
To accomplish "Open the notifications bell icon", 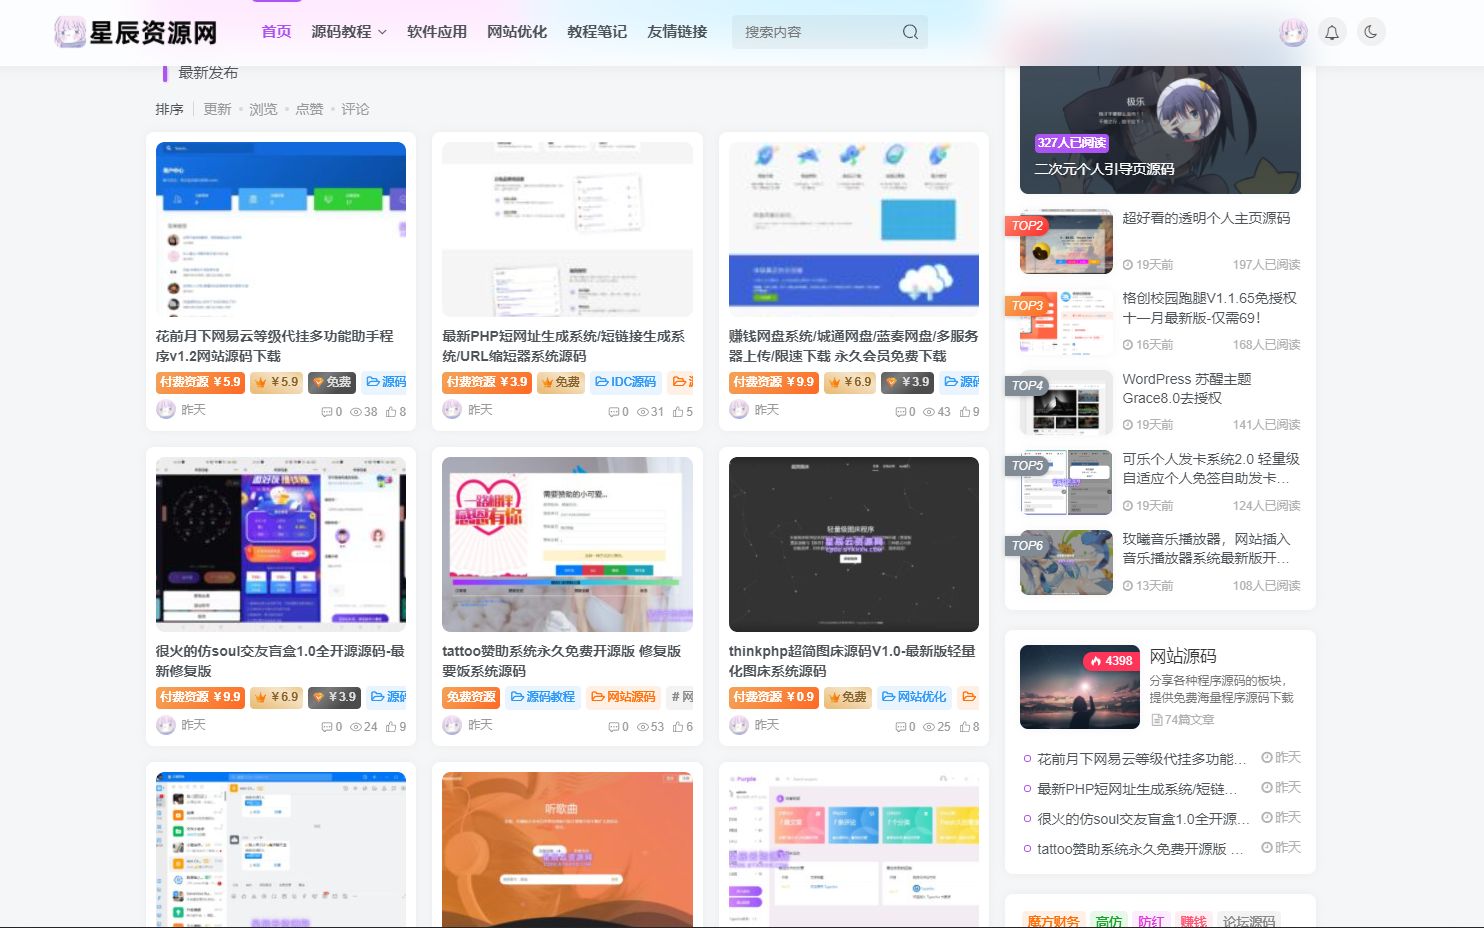I will pyautogui.click(x=1332, y=32).
